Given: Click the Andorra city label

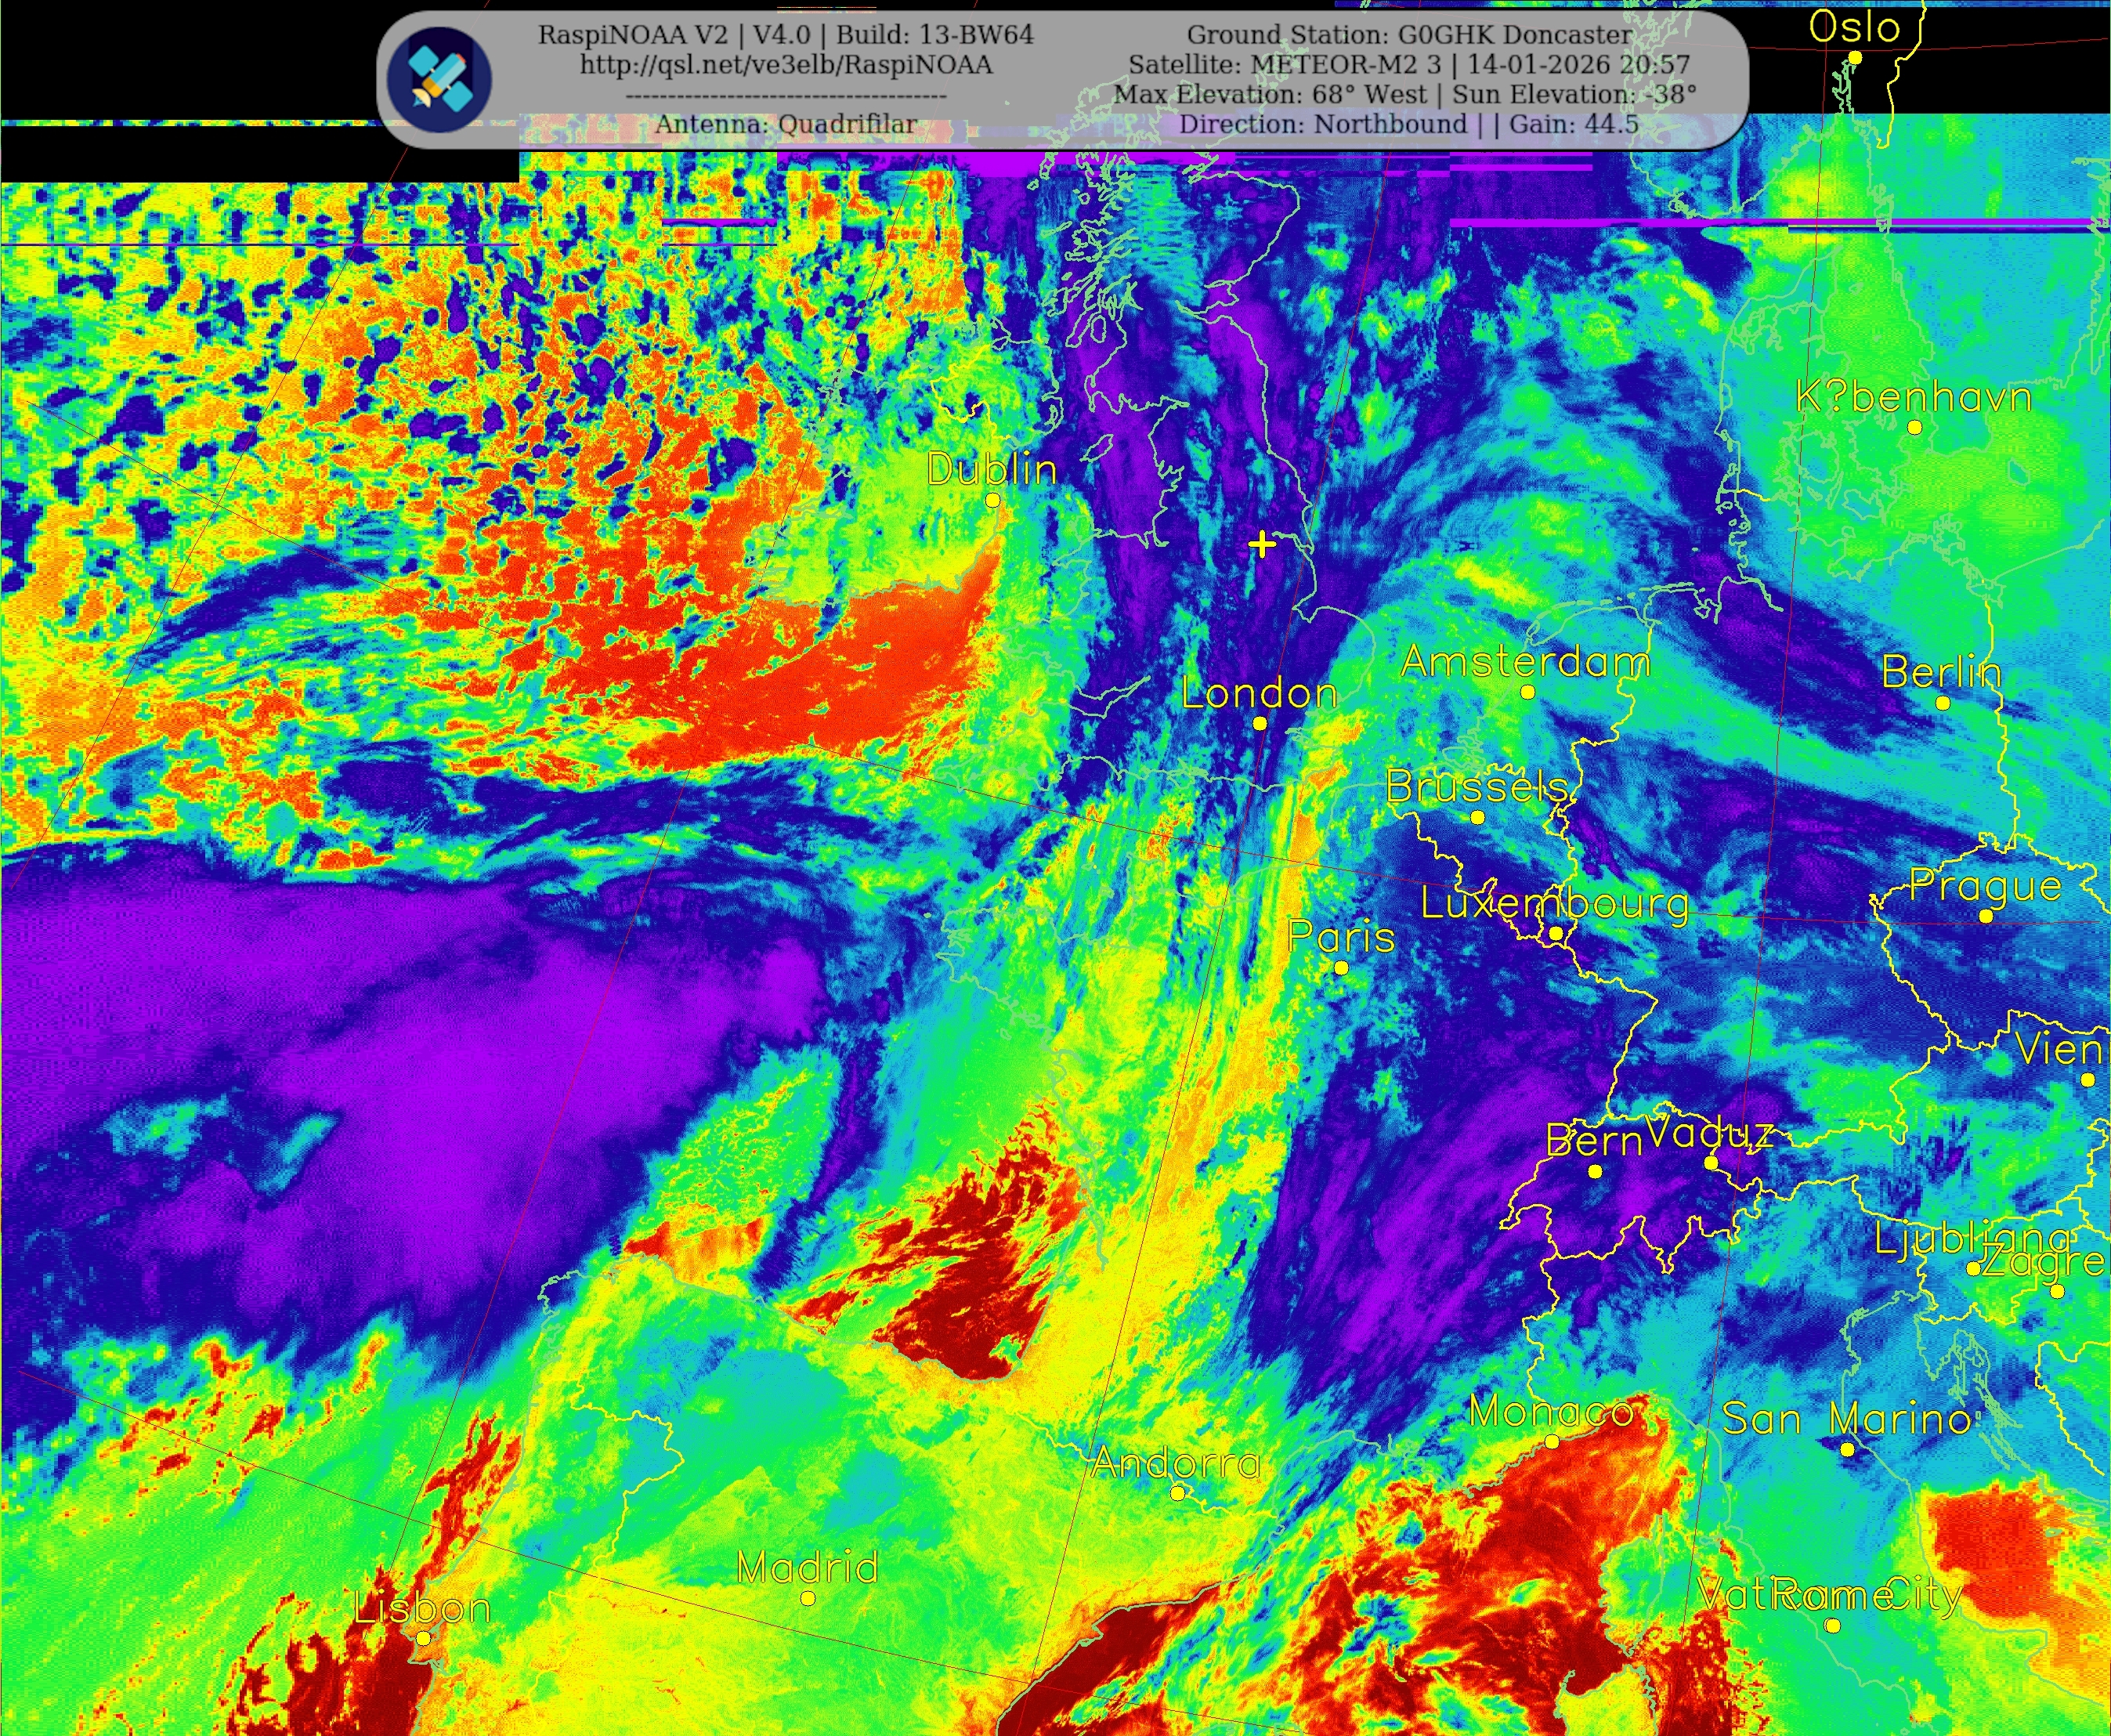Looking at the screenshot, I should point(1176,1463).
